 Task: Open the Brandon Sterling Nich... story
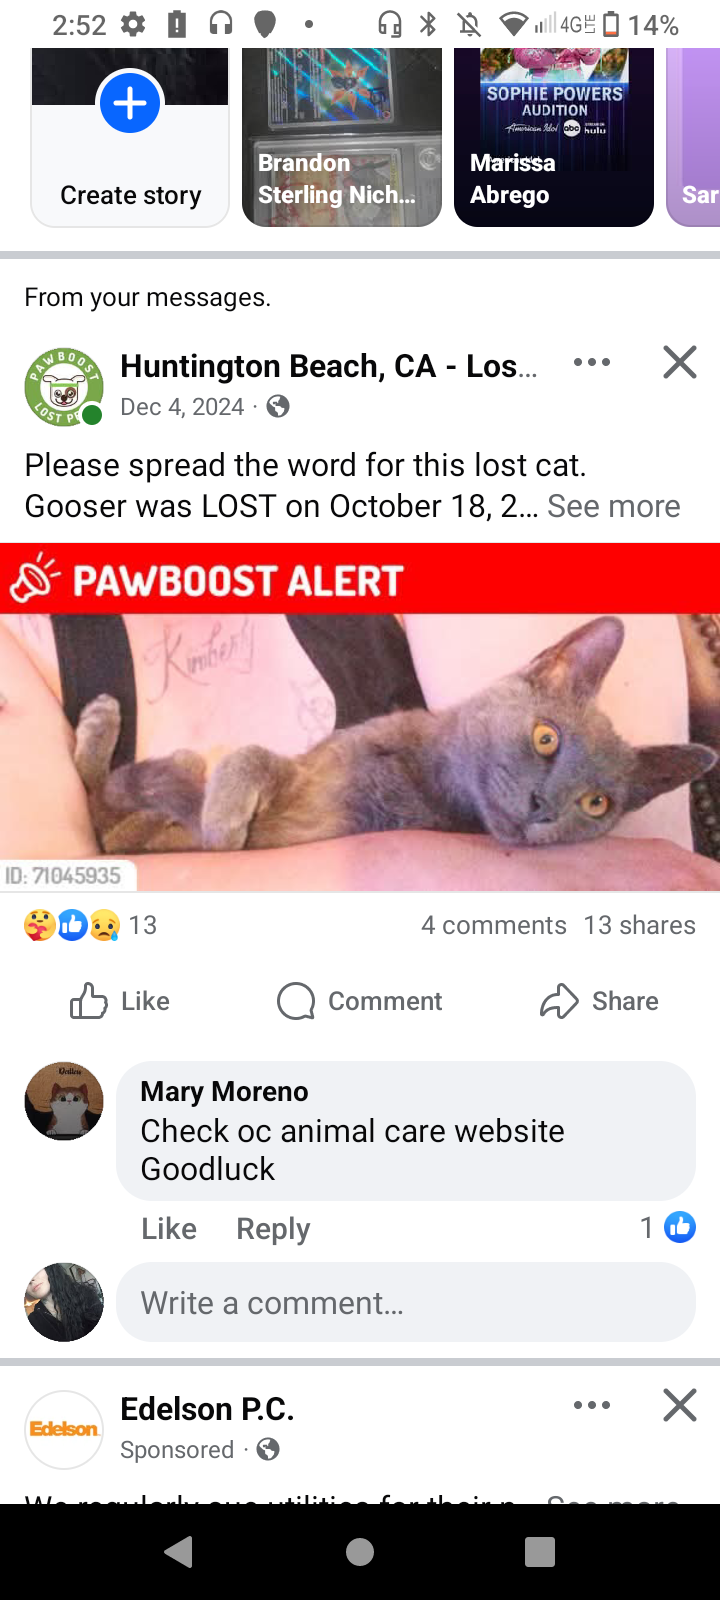click(x=342, y=137)
